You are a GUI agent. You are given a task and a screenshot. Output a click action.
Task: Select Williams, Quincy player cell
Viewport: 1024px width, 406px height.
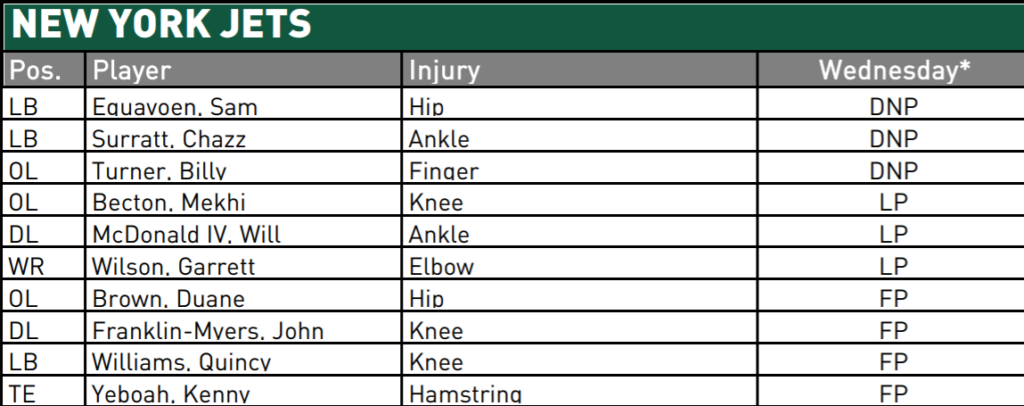pyautogui.click(x=181, y=363)
